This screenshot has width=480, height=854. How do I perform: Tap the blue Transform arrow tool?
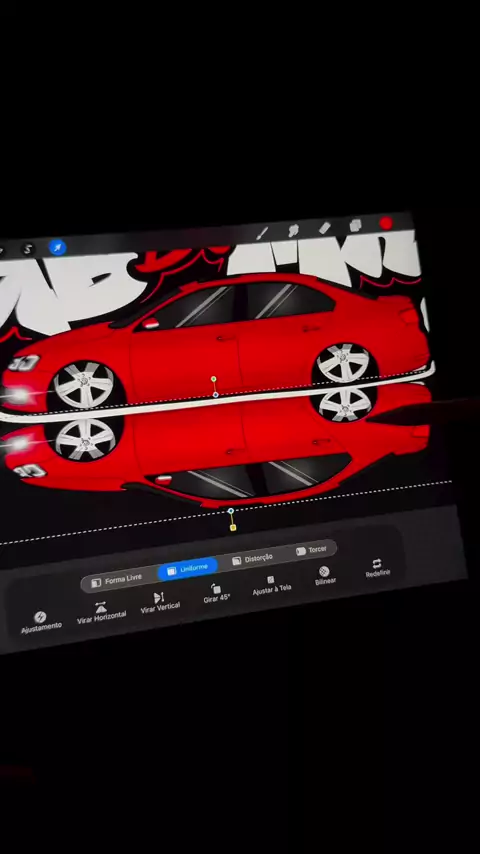pyautogui.click(x=57, y=248)
